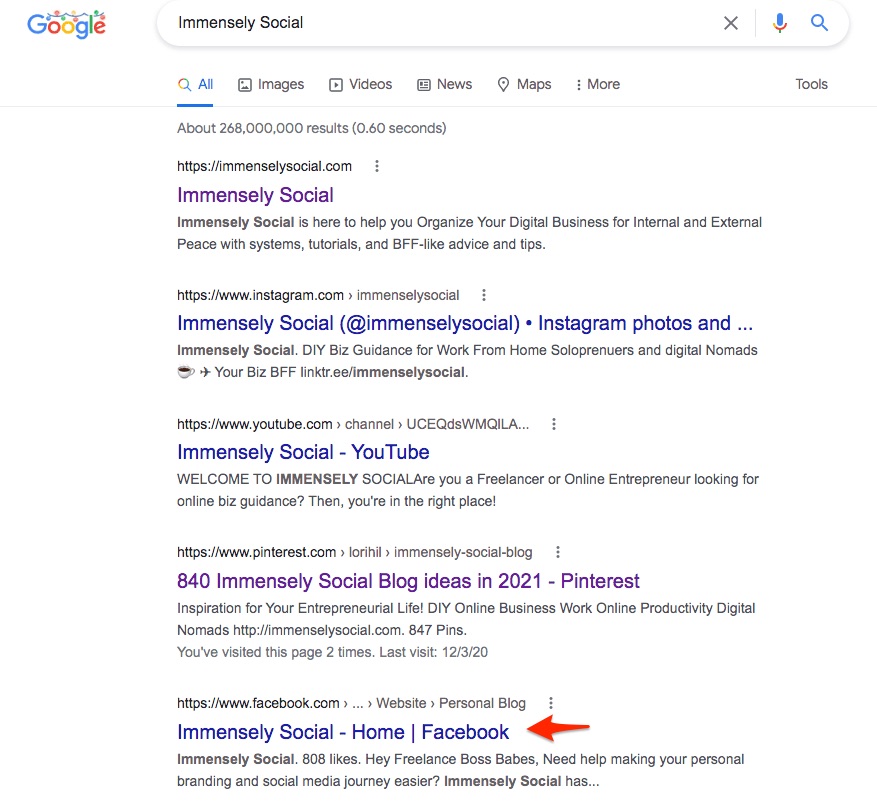
Task: Click into the search field text
Action: pyautogui.click(x=240, y=23)
